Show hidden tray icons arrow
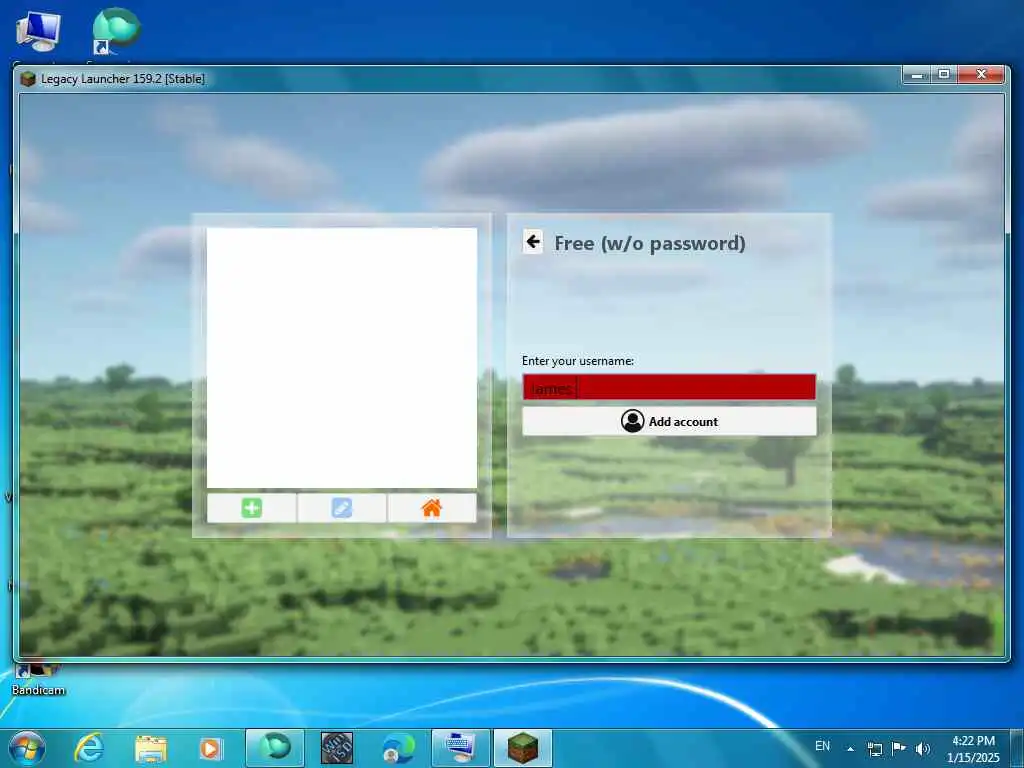This screenshot has width=1024, height=768. pyautogui.click(x=850, y=748)
